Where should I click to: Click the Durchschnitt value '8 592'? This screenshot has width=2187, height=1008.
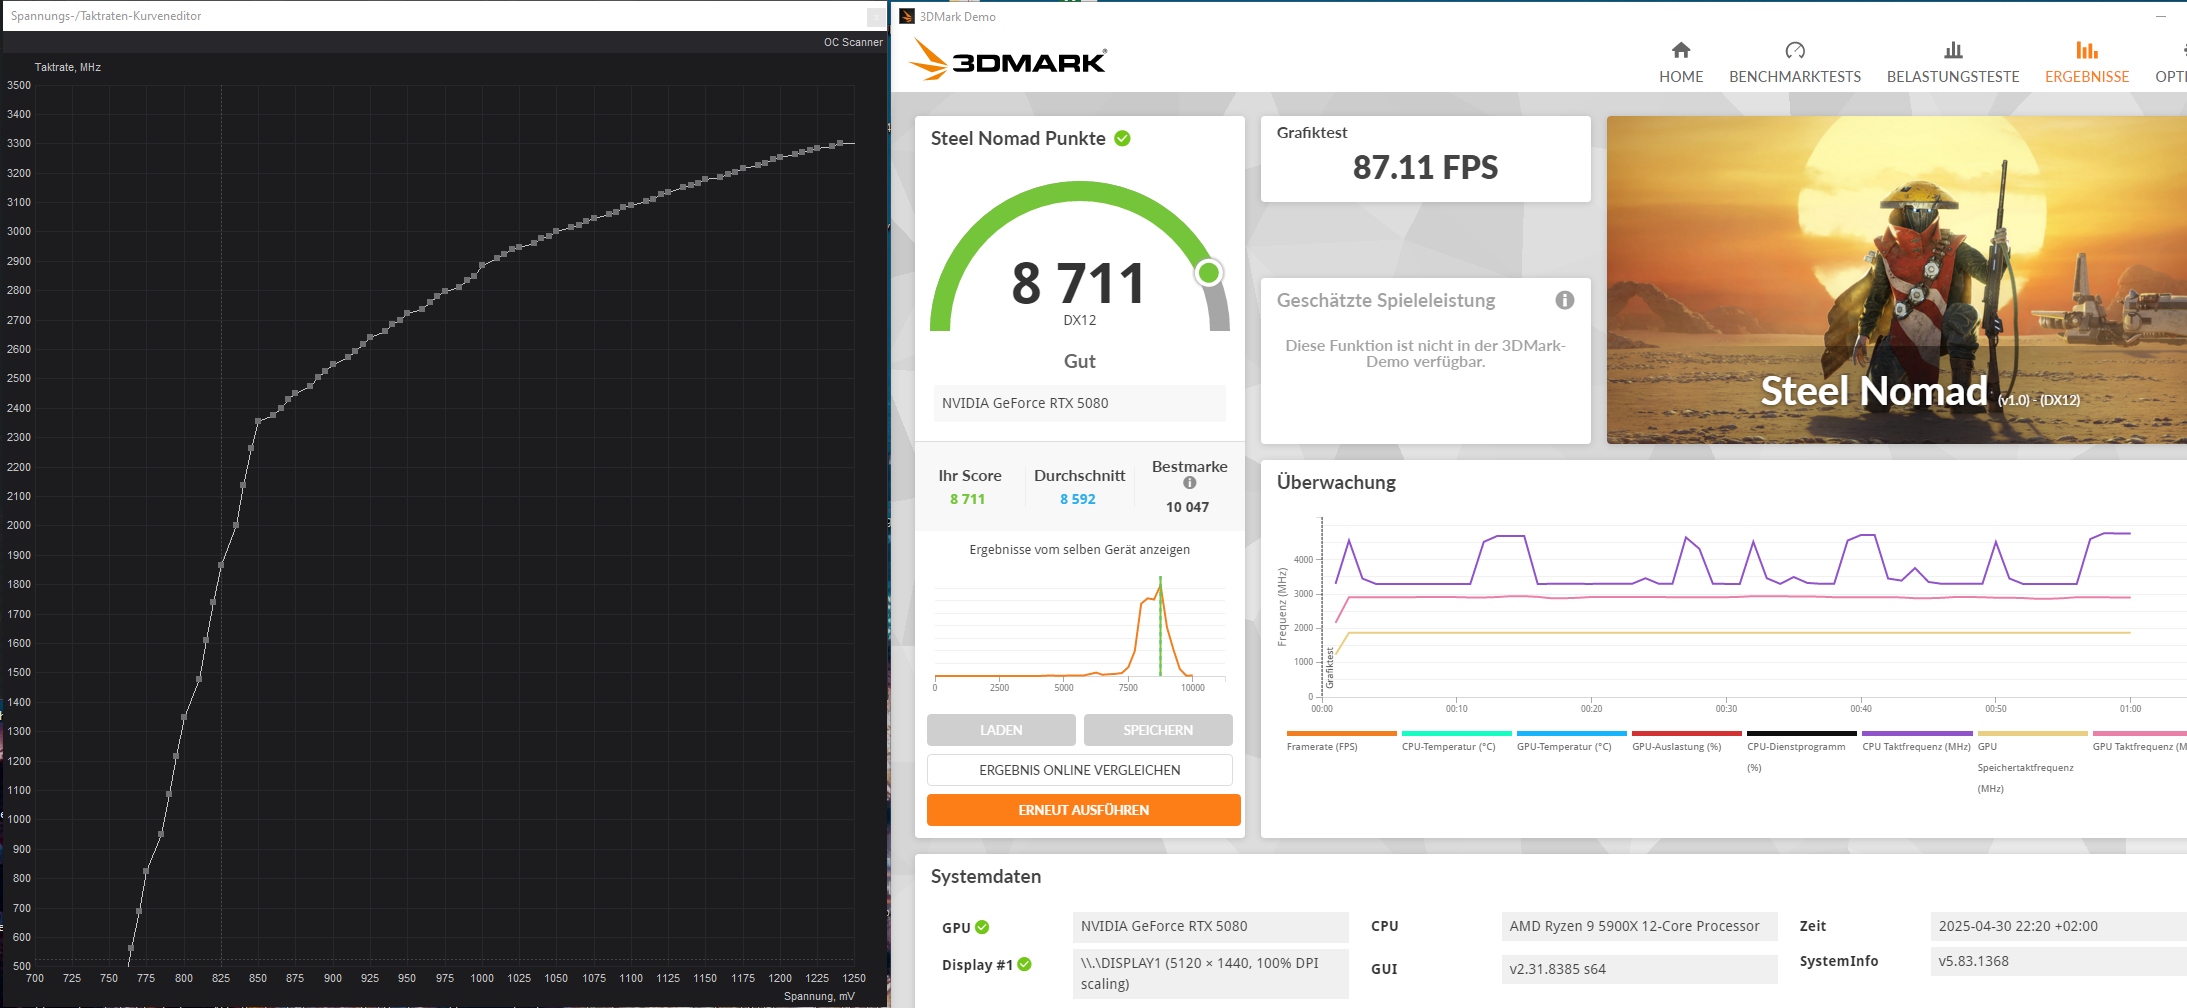(x=1078, y=499)
